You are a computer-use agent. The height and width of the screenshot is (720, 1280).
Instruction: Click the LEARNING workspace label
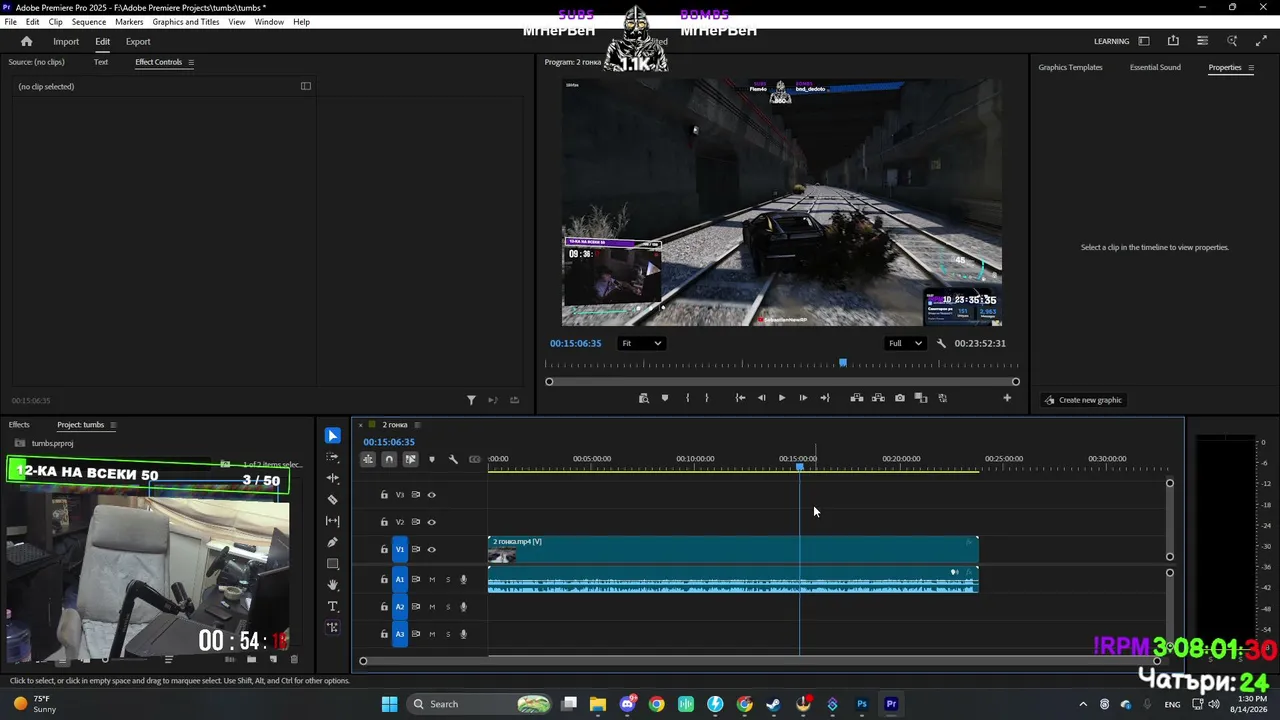tap(1111, 42)
